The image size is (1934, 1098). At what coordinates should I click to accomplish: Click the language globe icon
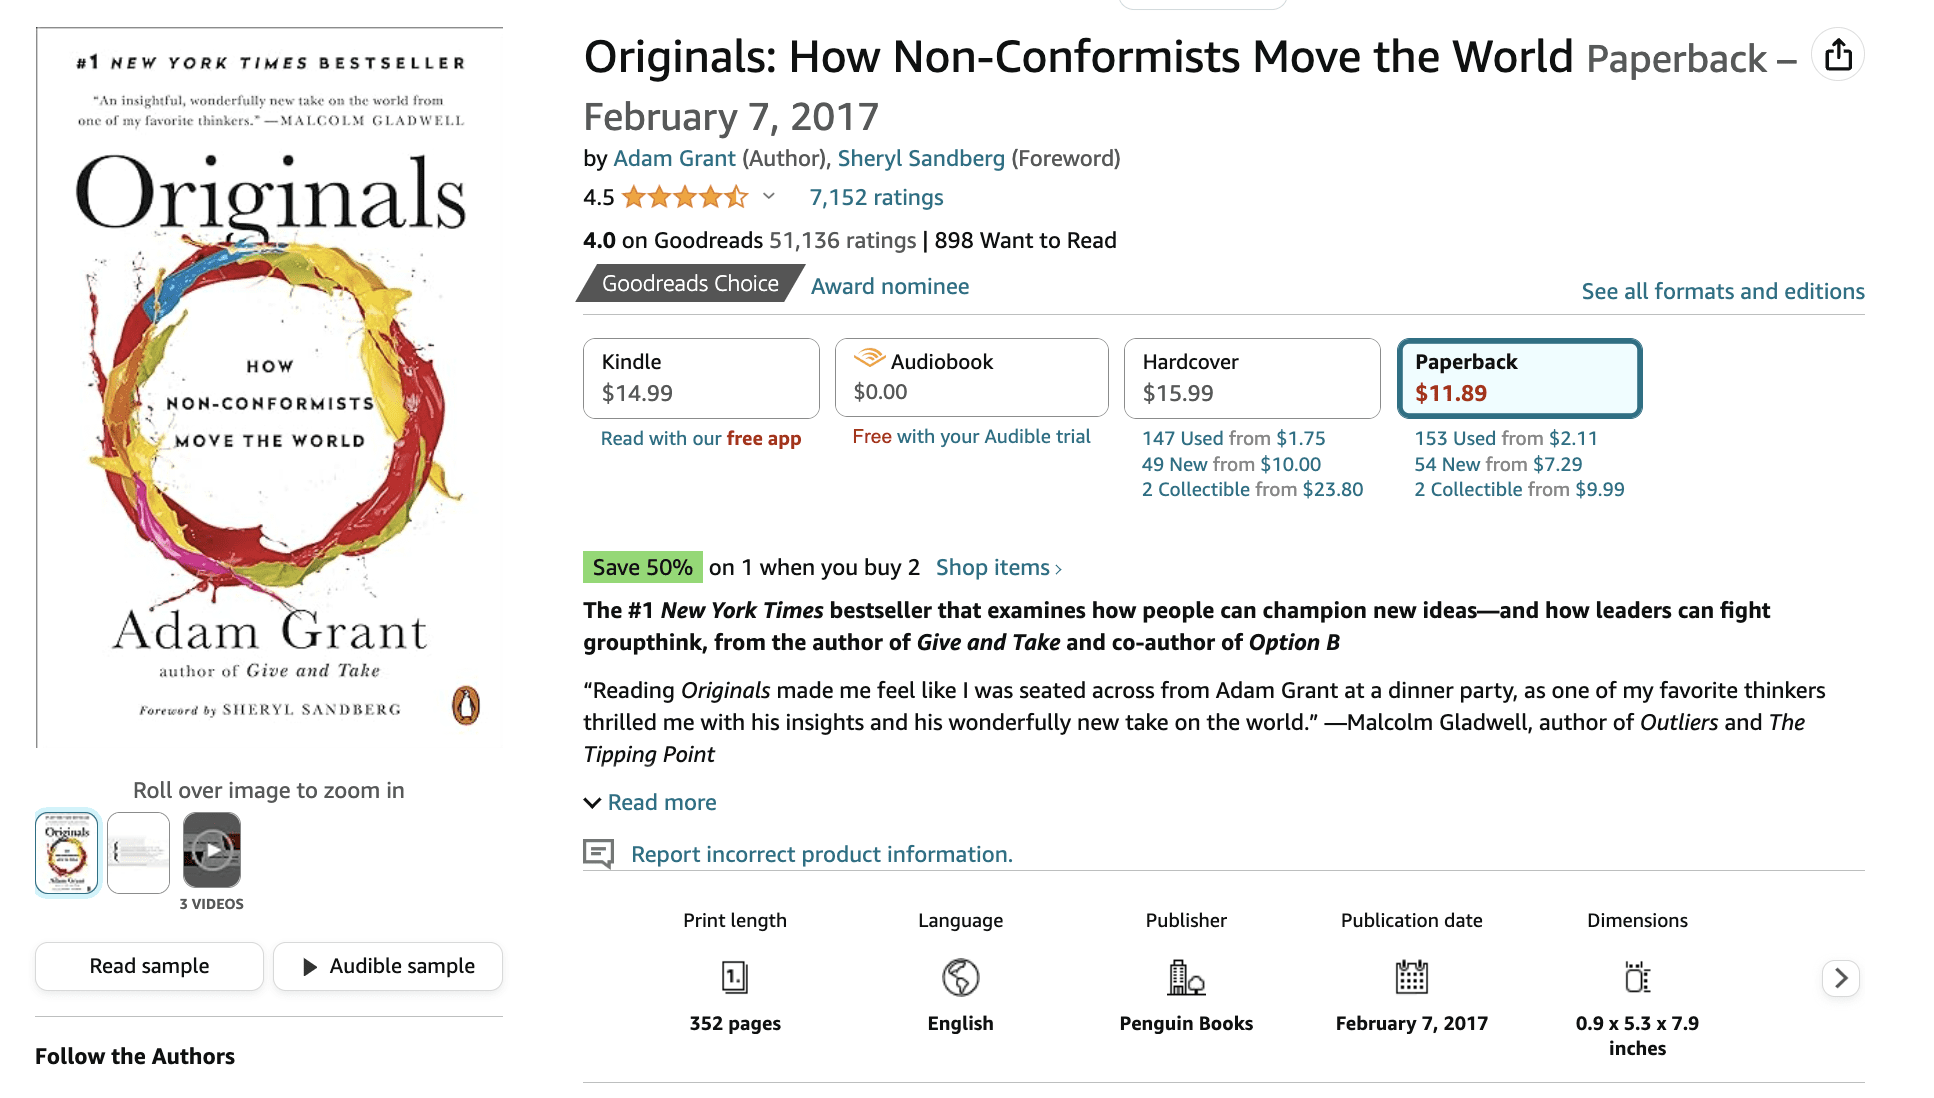(x=960, y=977)
